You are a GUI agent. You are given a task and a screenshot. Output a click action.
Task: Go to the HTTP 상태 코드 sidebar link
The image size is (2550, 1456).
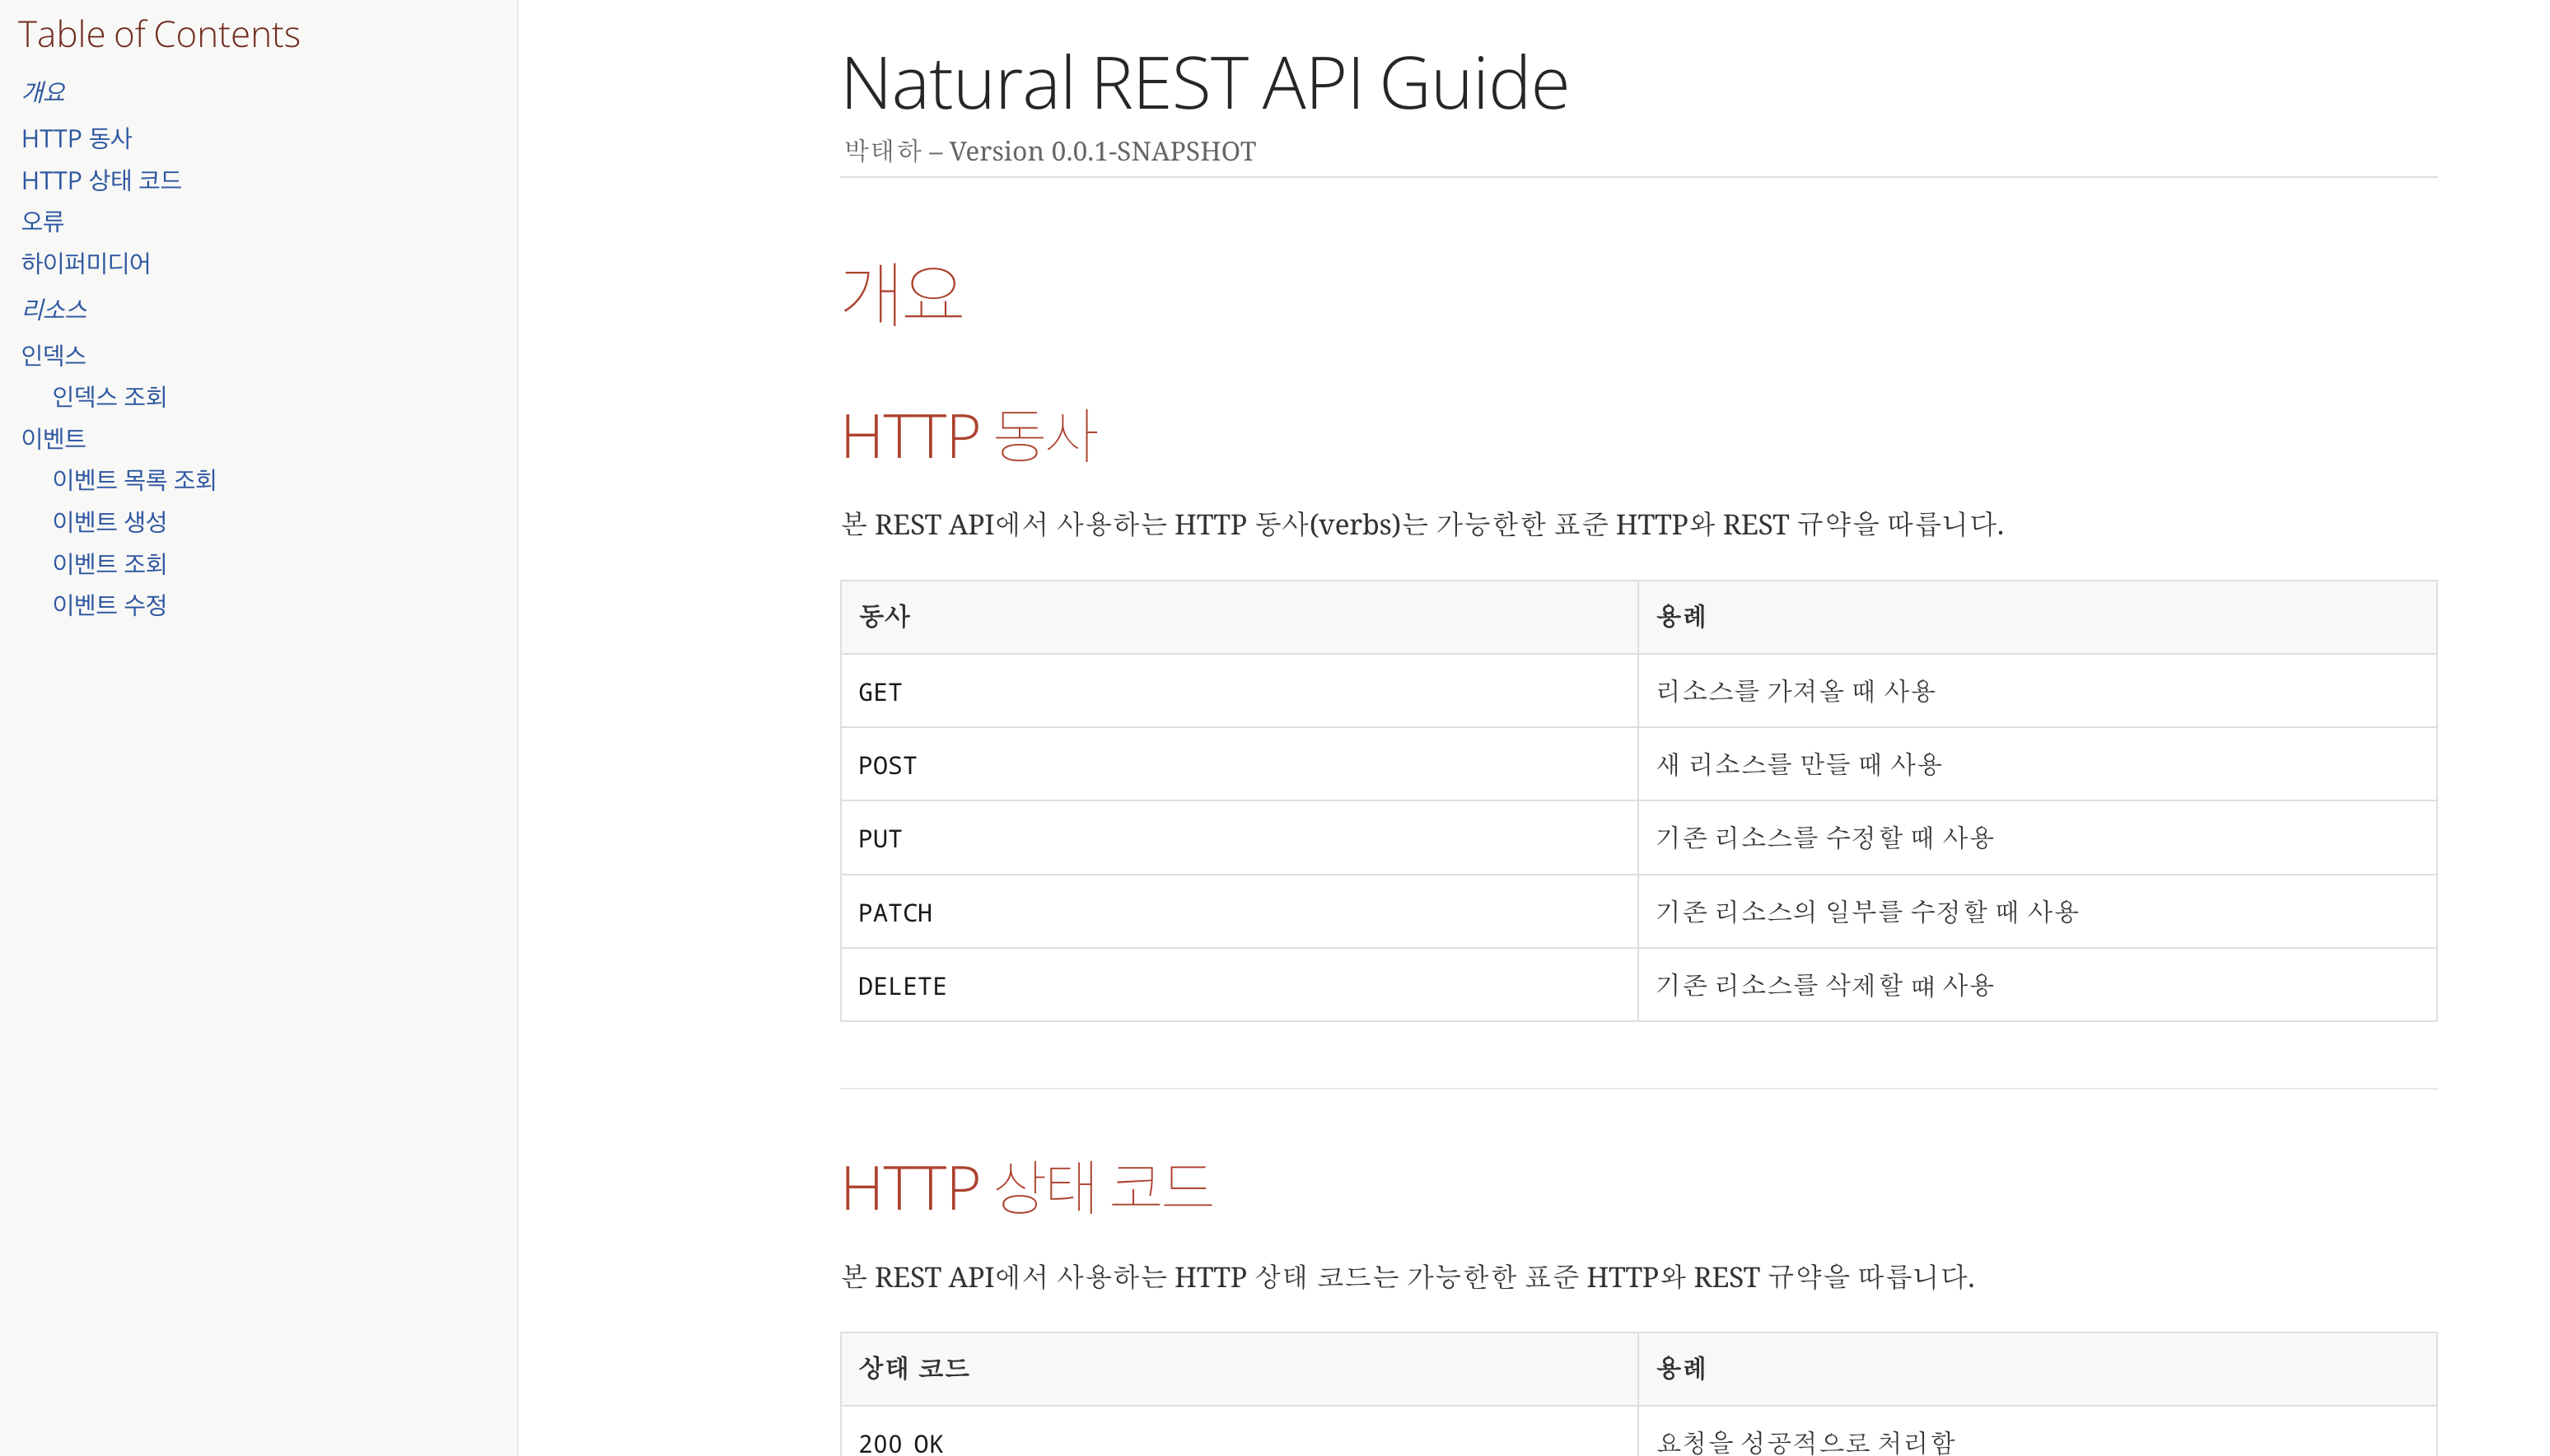[x=101, y=180]
